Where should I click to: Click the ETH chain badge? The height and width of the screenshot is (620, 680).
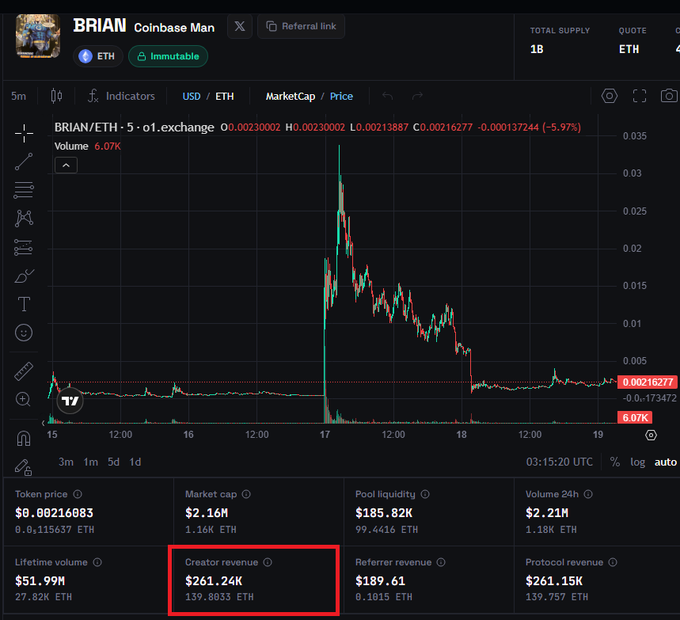pyautogui.click(x=98, y=56)
